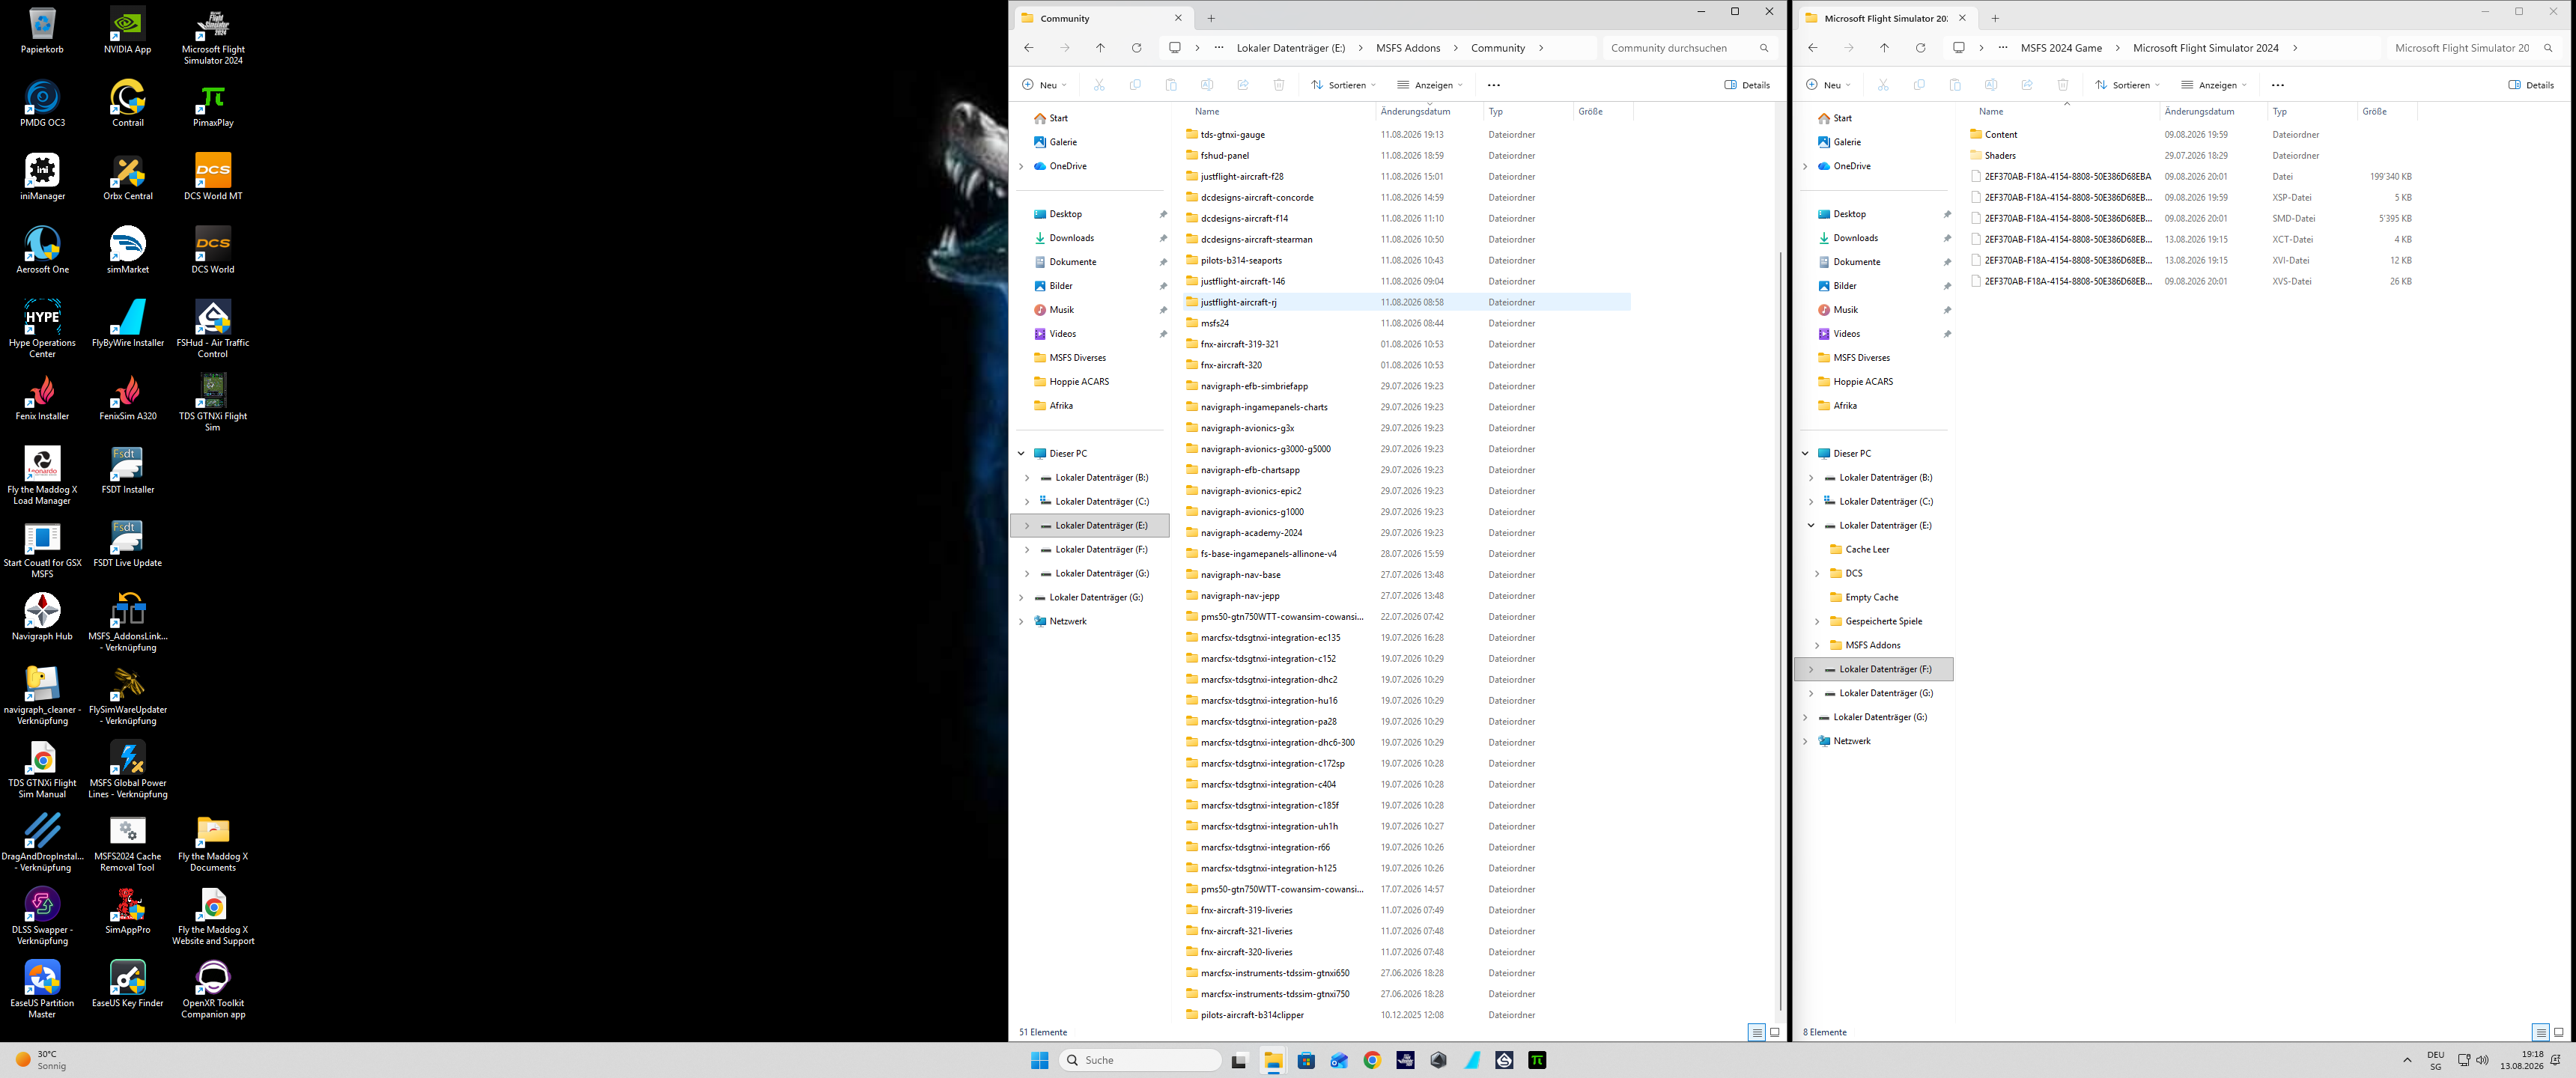Collapse Dieser PC in Community sidebar
This screenshot has width=2576, height=1078.
[x=1021, y=454]
